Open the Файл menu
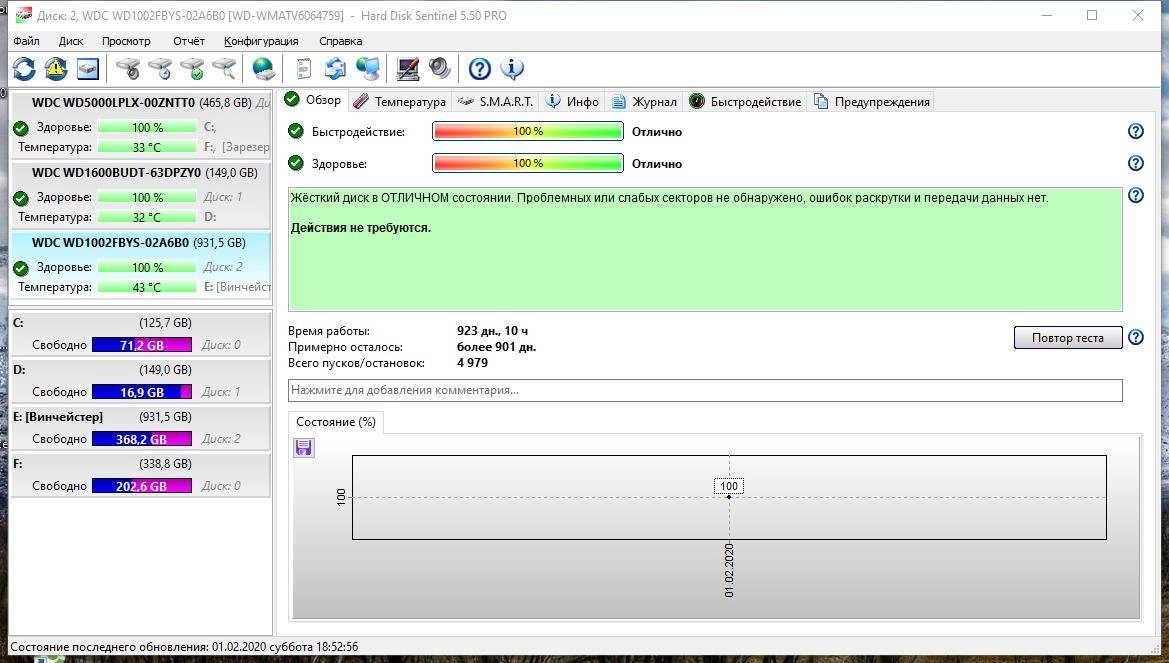 [26, 41]
